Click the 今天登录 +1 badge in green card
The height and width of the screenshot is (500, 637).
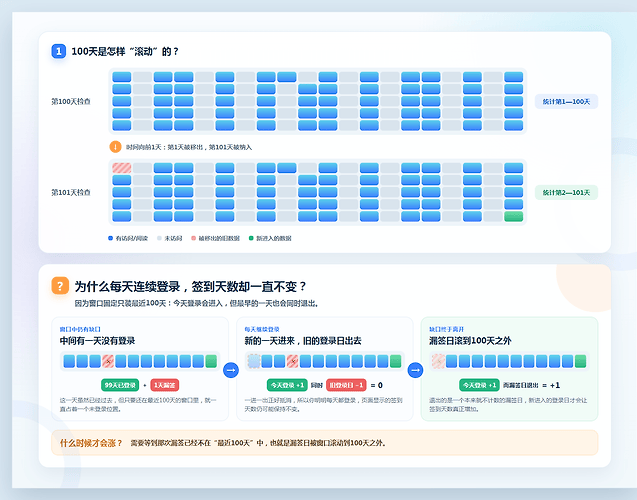click(479, 385)
